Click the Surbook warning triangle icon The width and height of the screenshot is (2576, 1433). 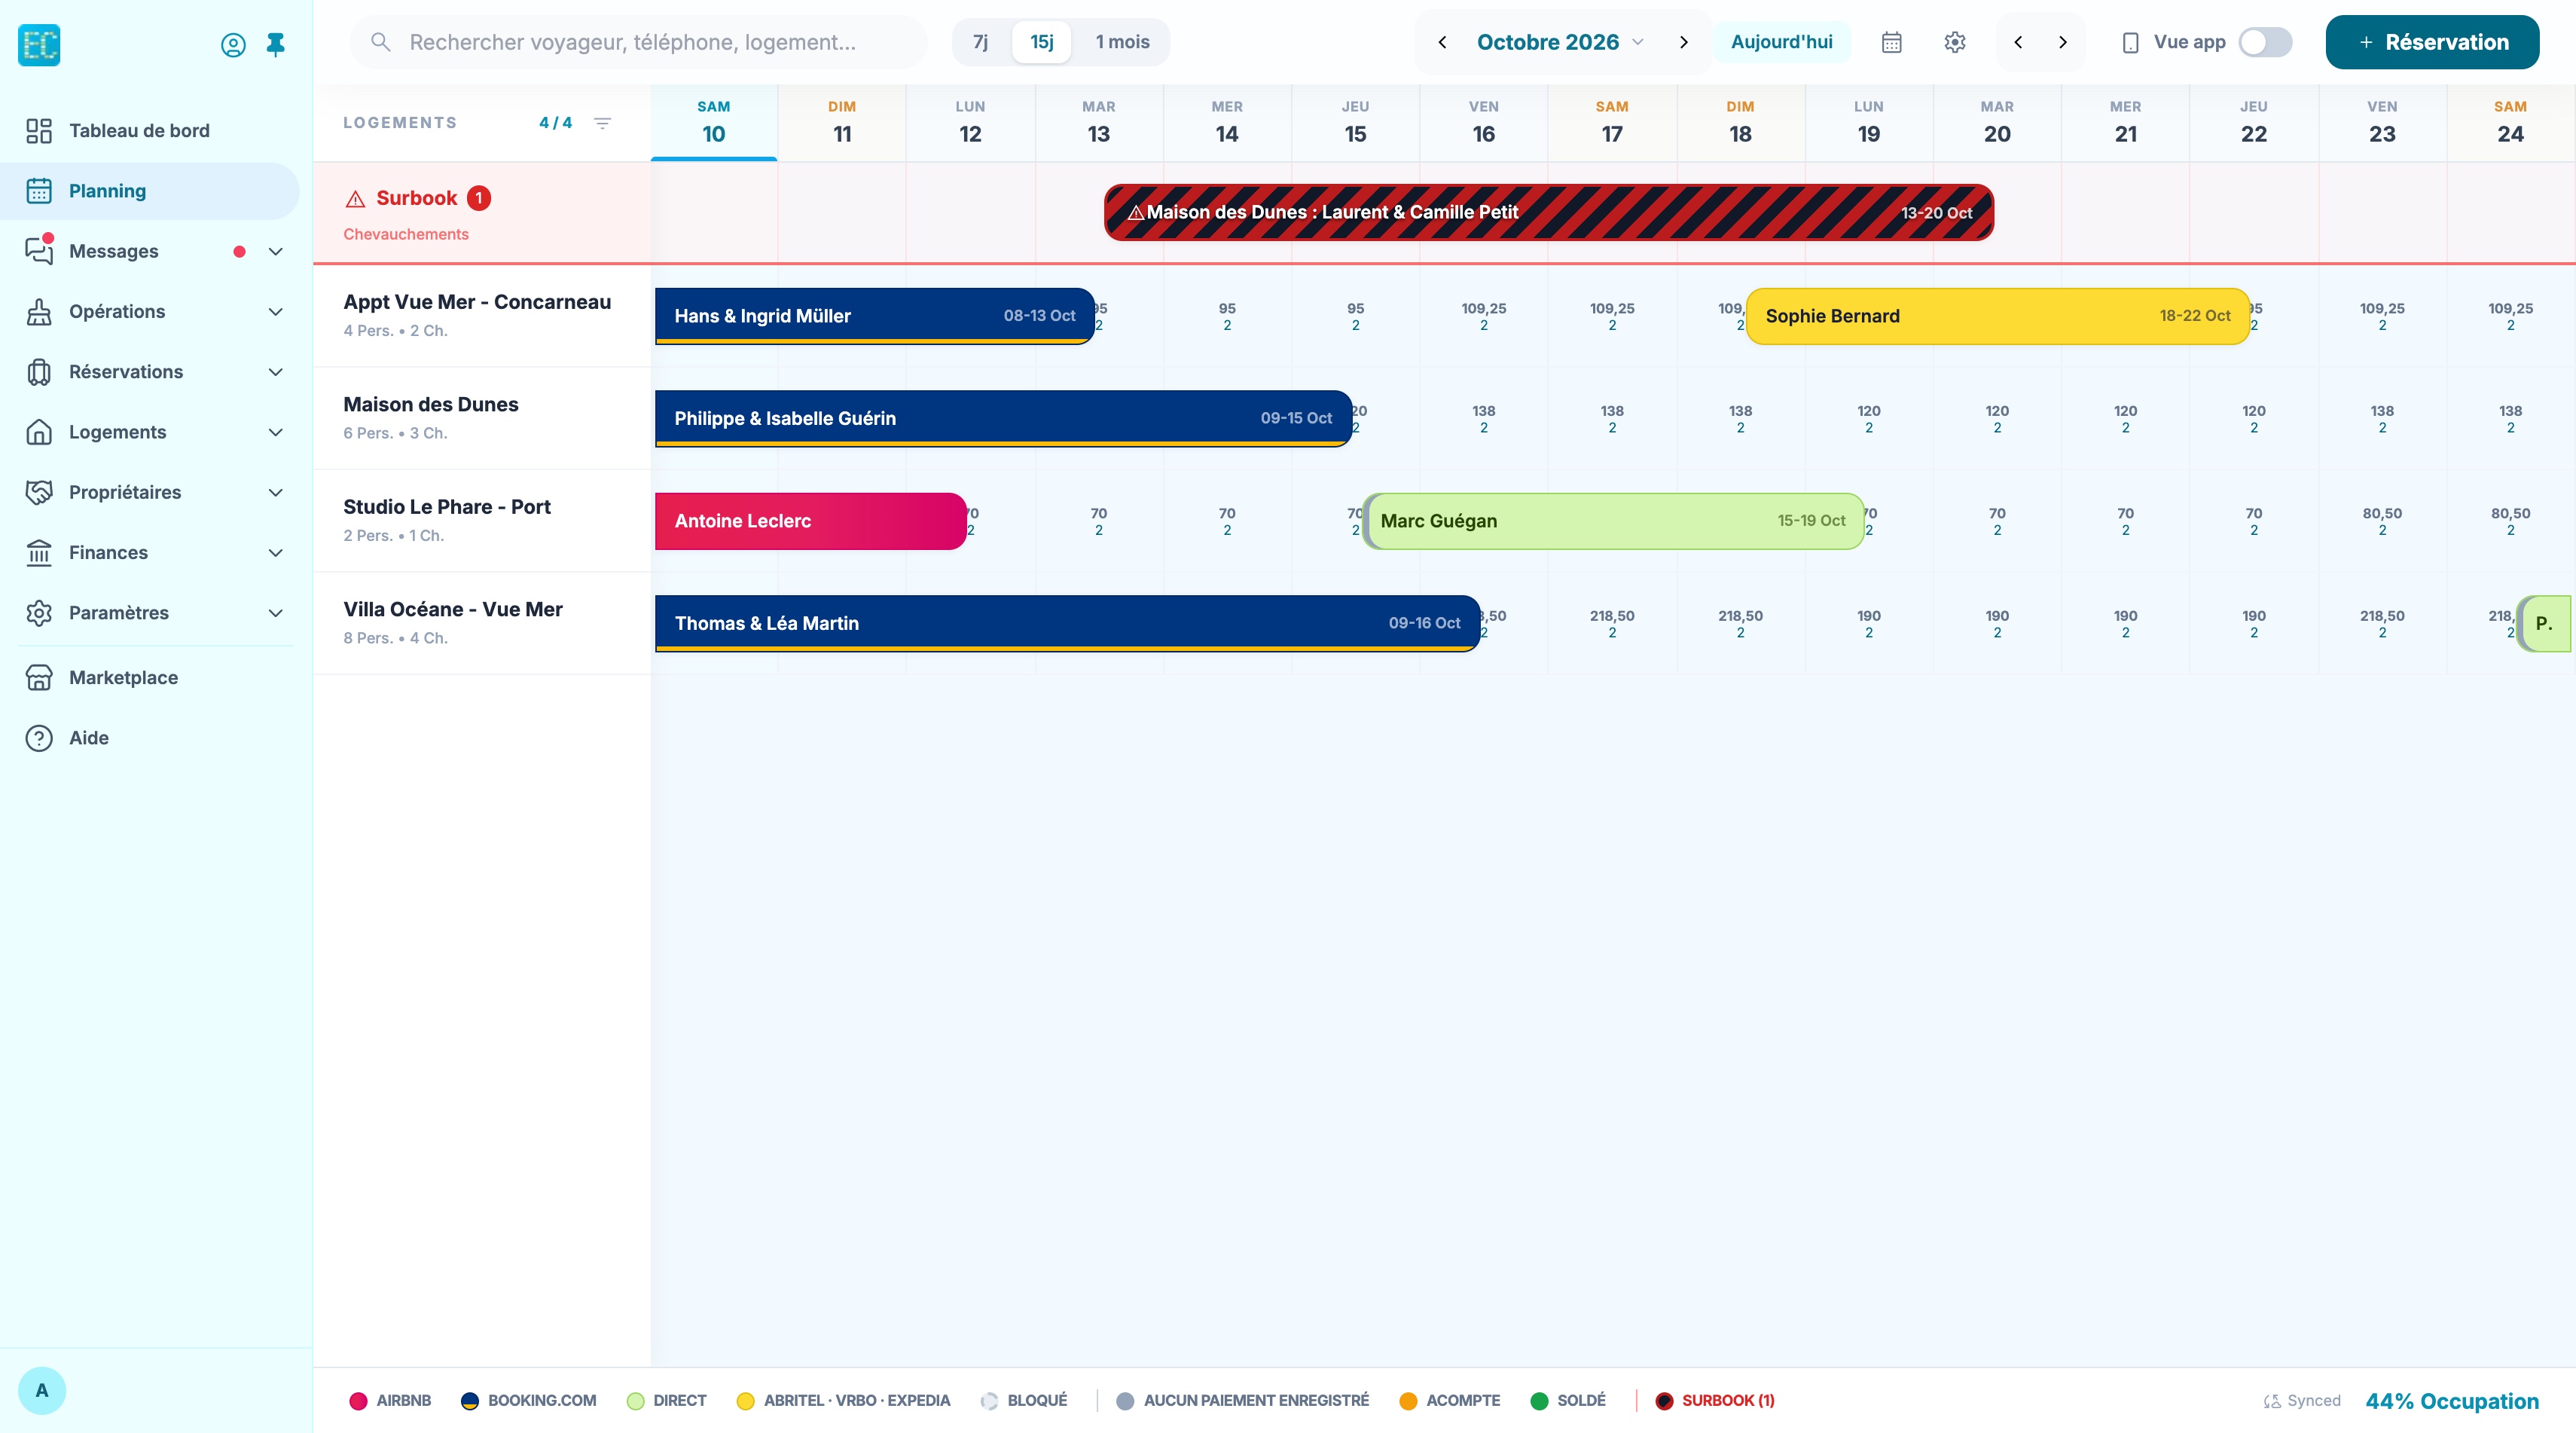pos(355,199)
